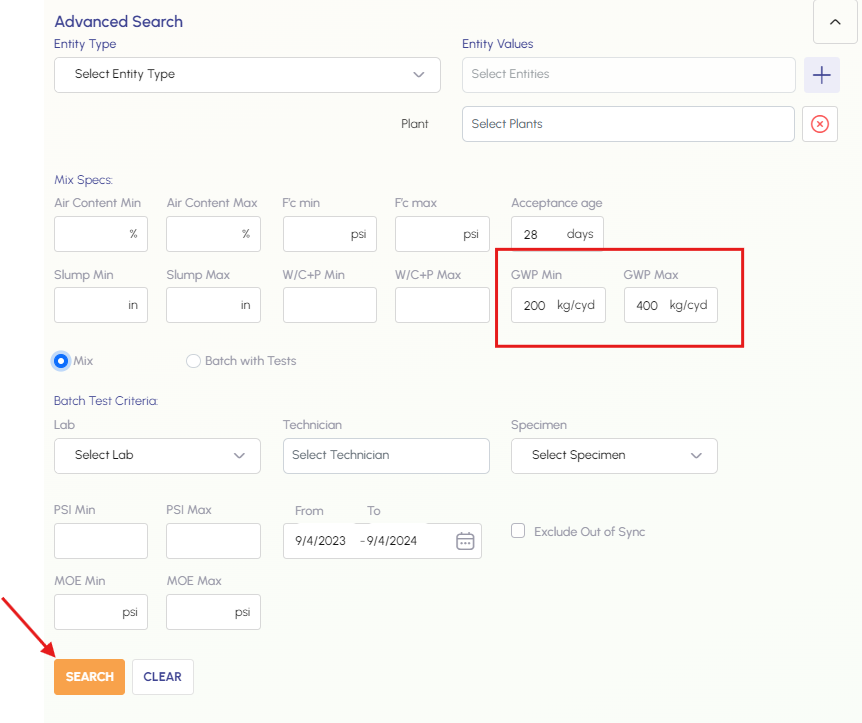862x723 pixels.
Task: Remove the Plant filter row via red X icon
Action: tap(819, 124)
